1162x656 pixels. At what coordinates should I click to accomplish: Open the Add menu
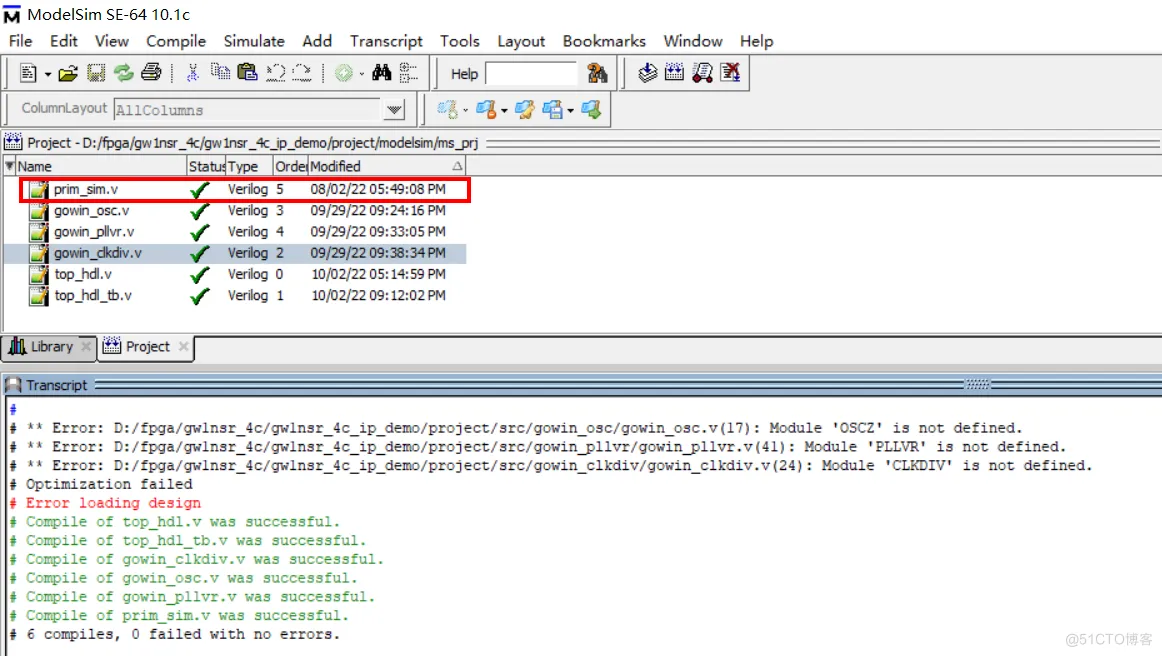[x=317, y=41]
